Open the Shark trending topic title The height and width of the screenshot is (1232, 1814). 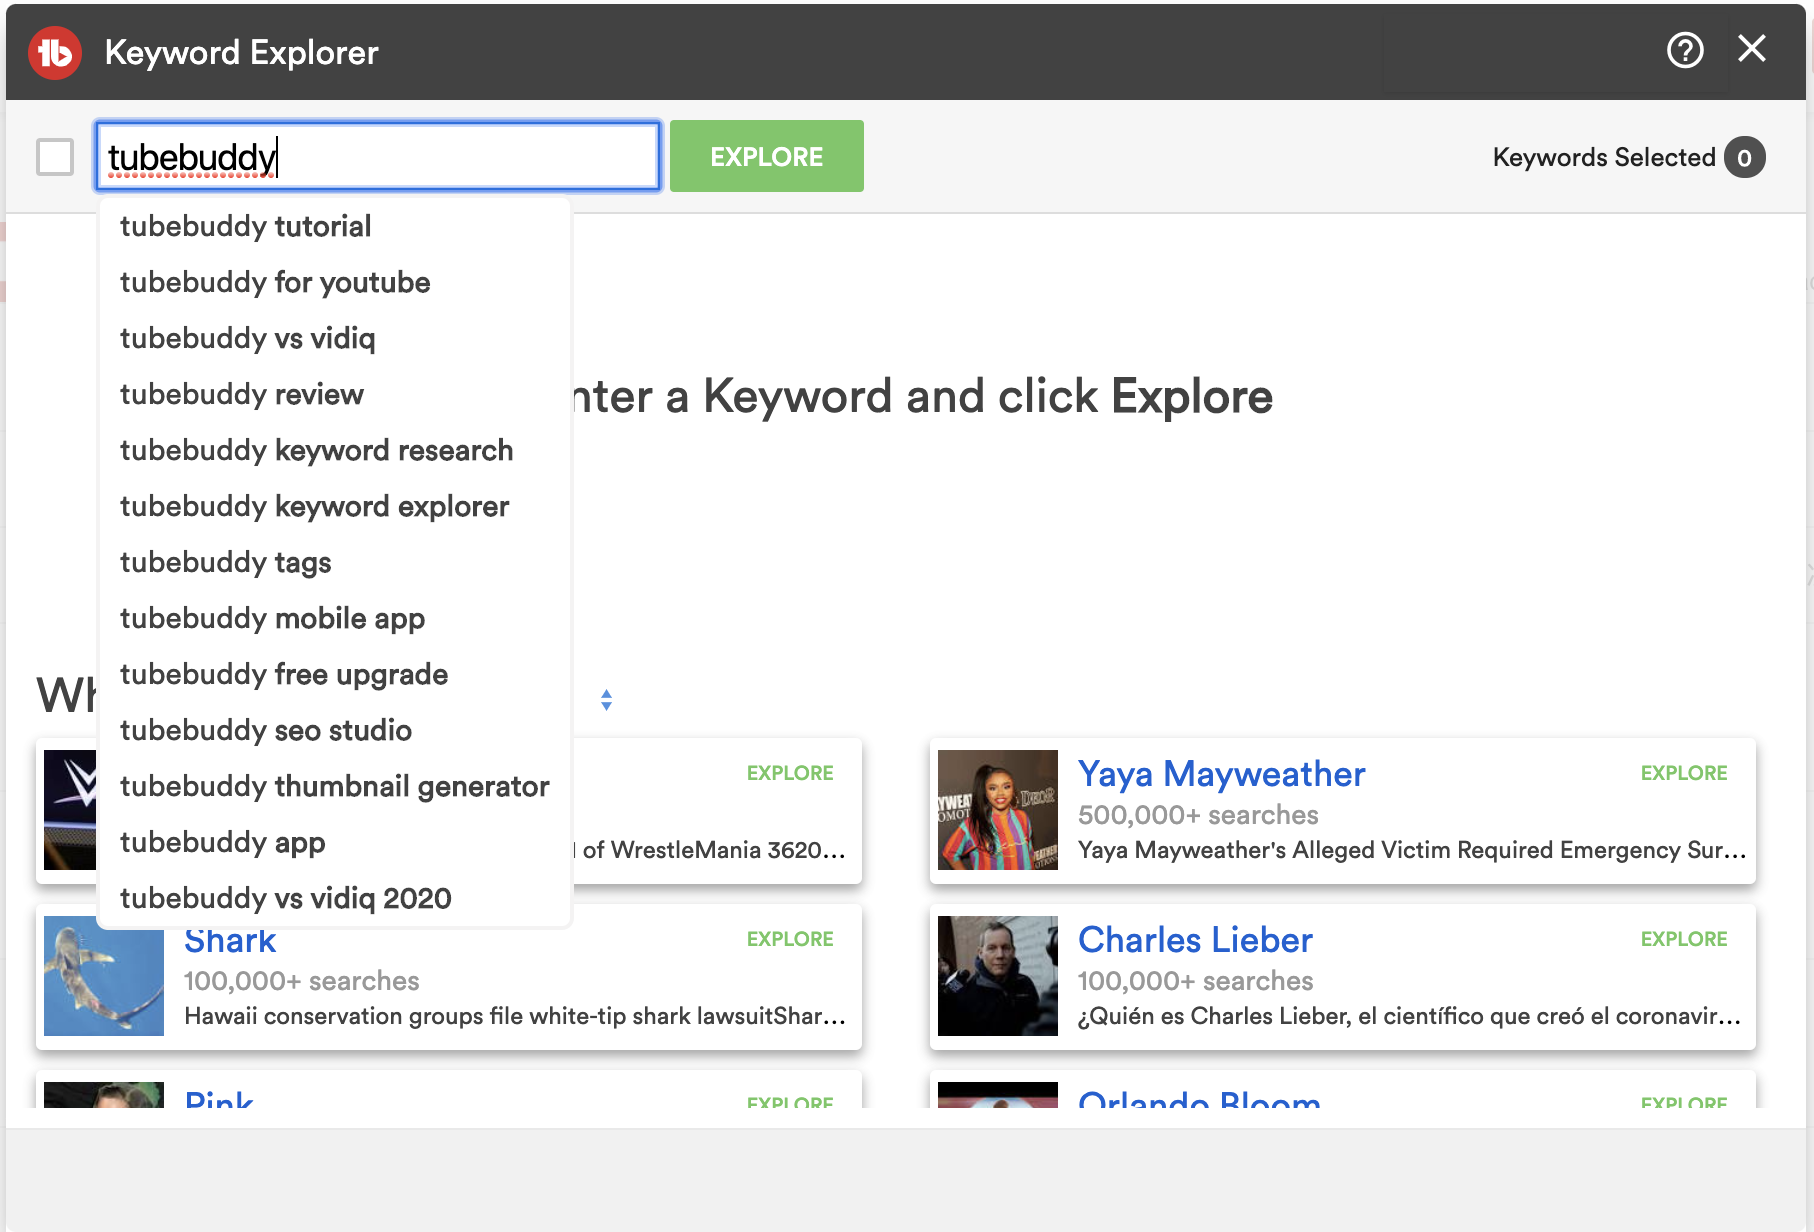click(x=230, y=941)
